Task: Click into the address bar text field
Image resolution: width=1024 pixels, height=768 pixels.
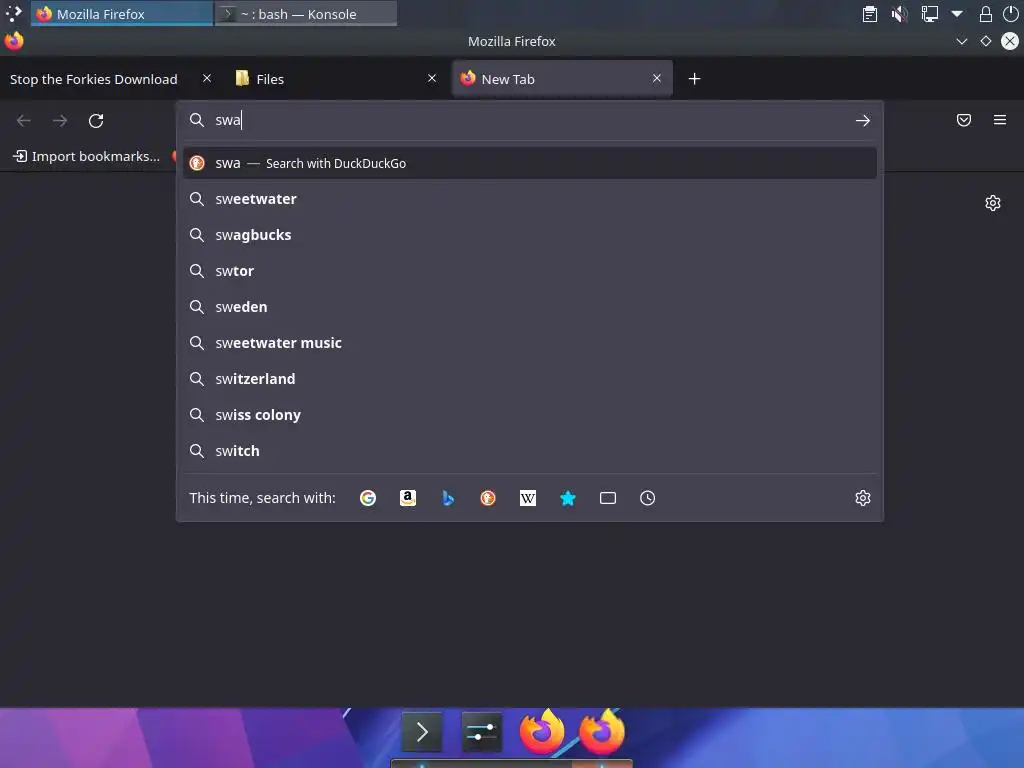Action: tap(529, 120)
